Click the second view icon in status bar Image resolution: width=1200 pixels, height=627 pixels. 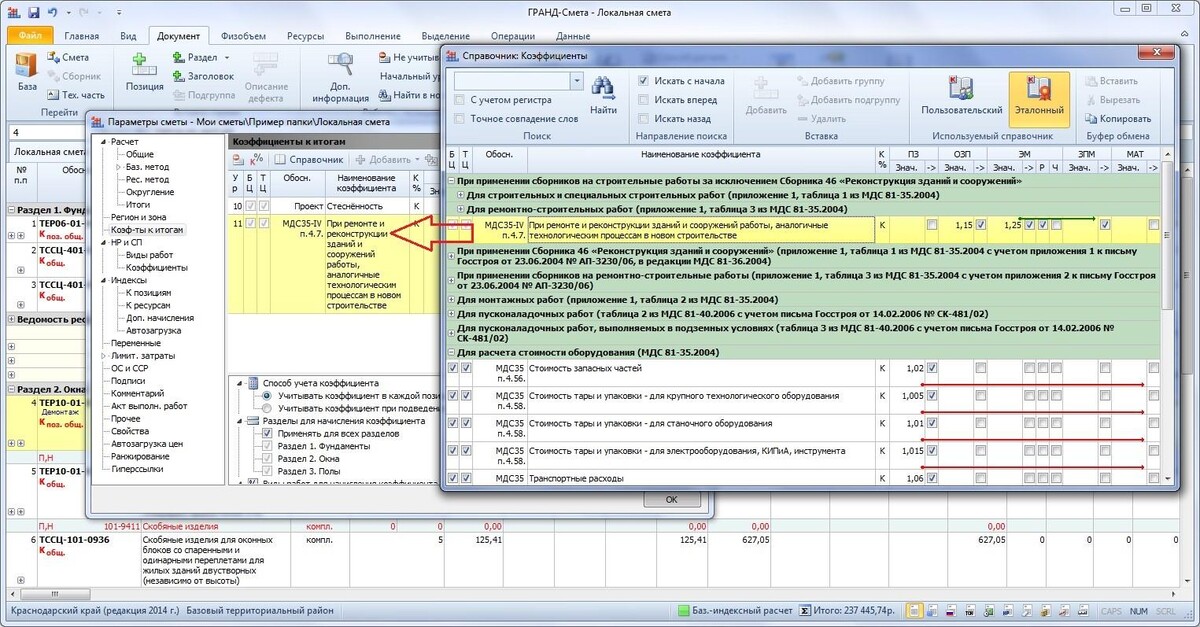[932, 610]
